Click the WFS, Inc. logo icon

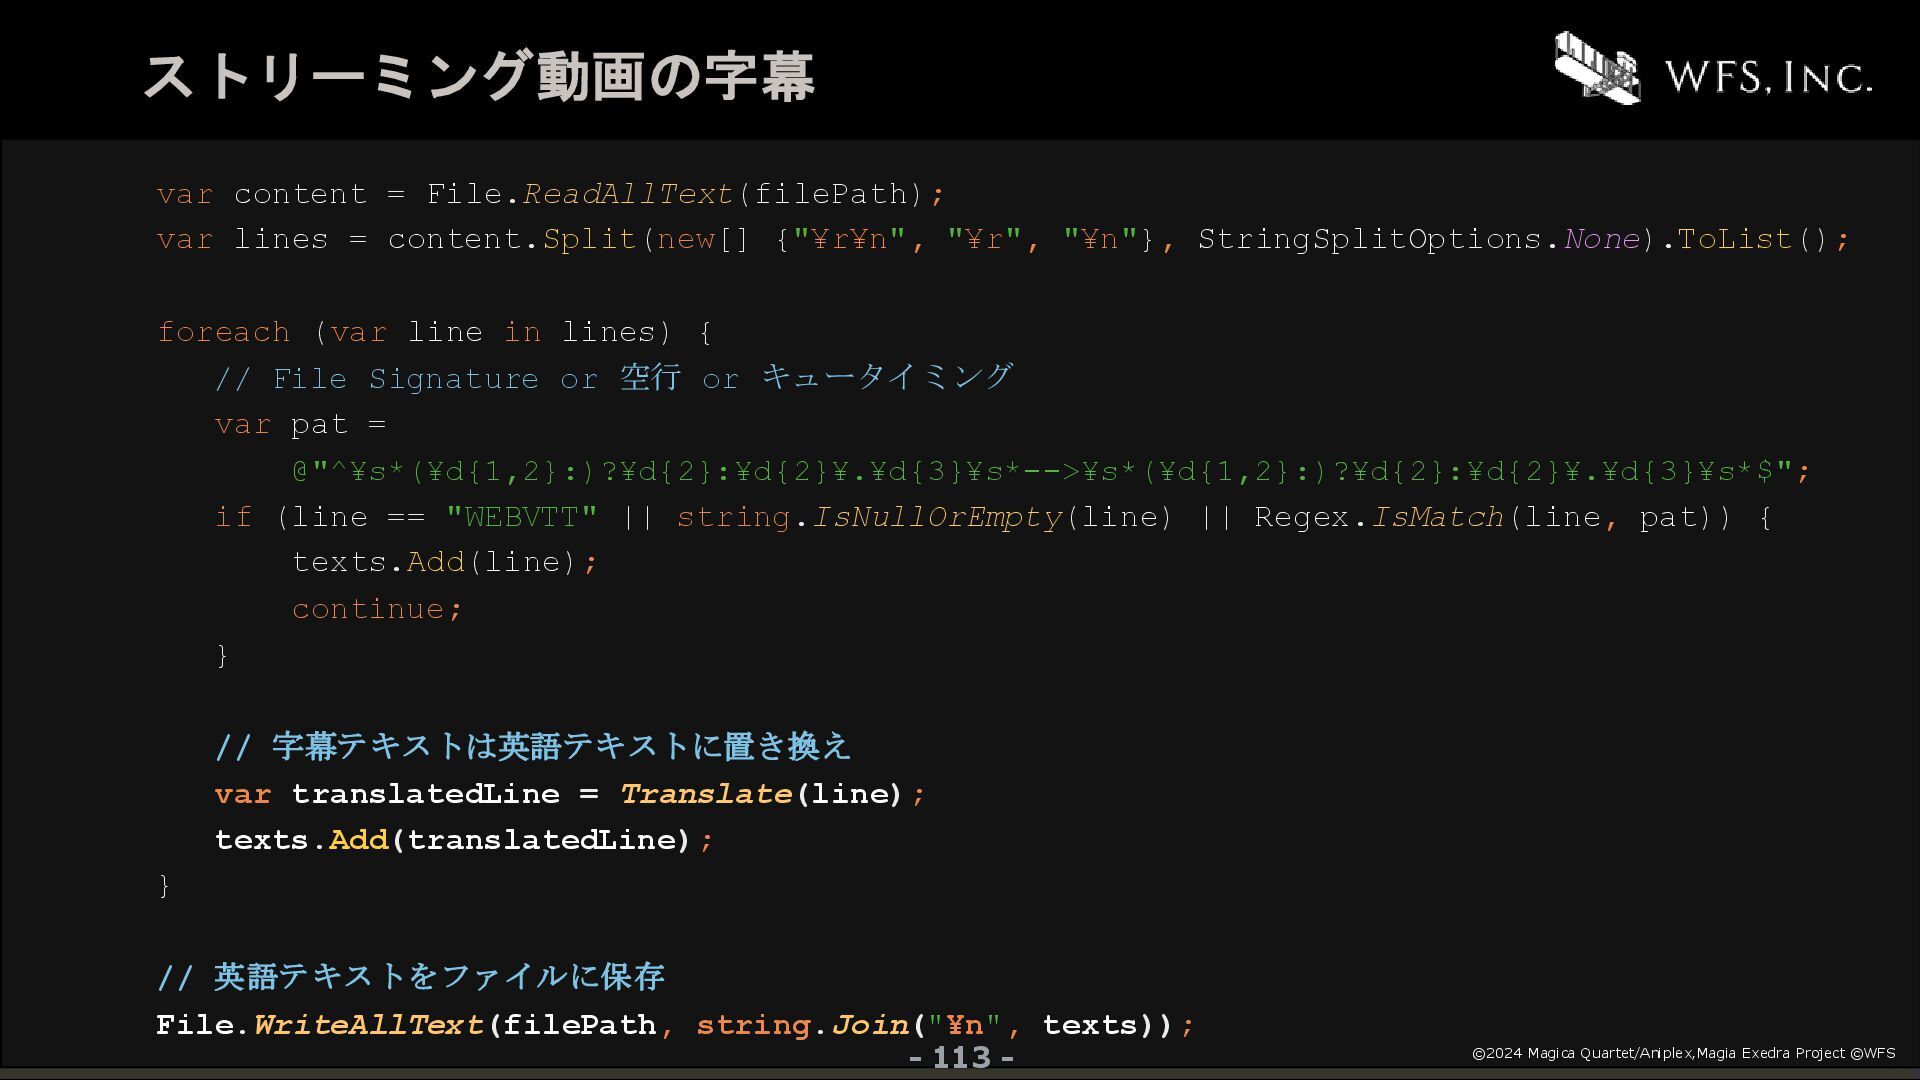(x=1597, y=67)
